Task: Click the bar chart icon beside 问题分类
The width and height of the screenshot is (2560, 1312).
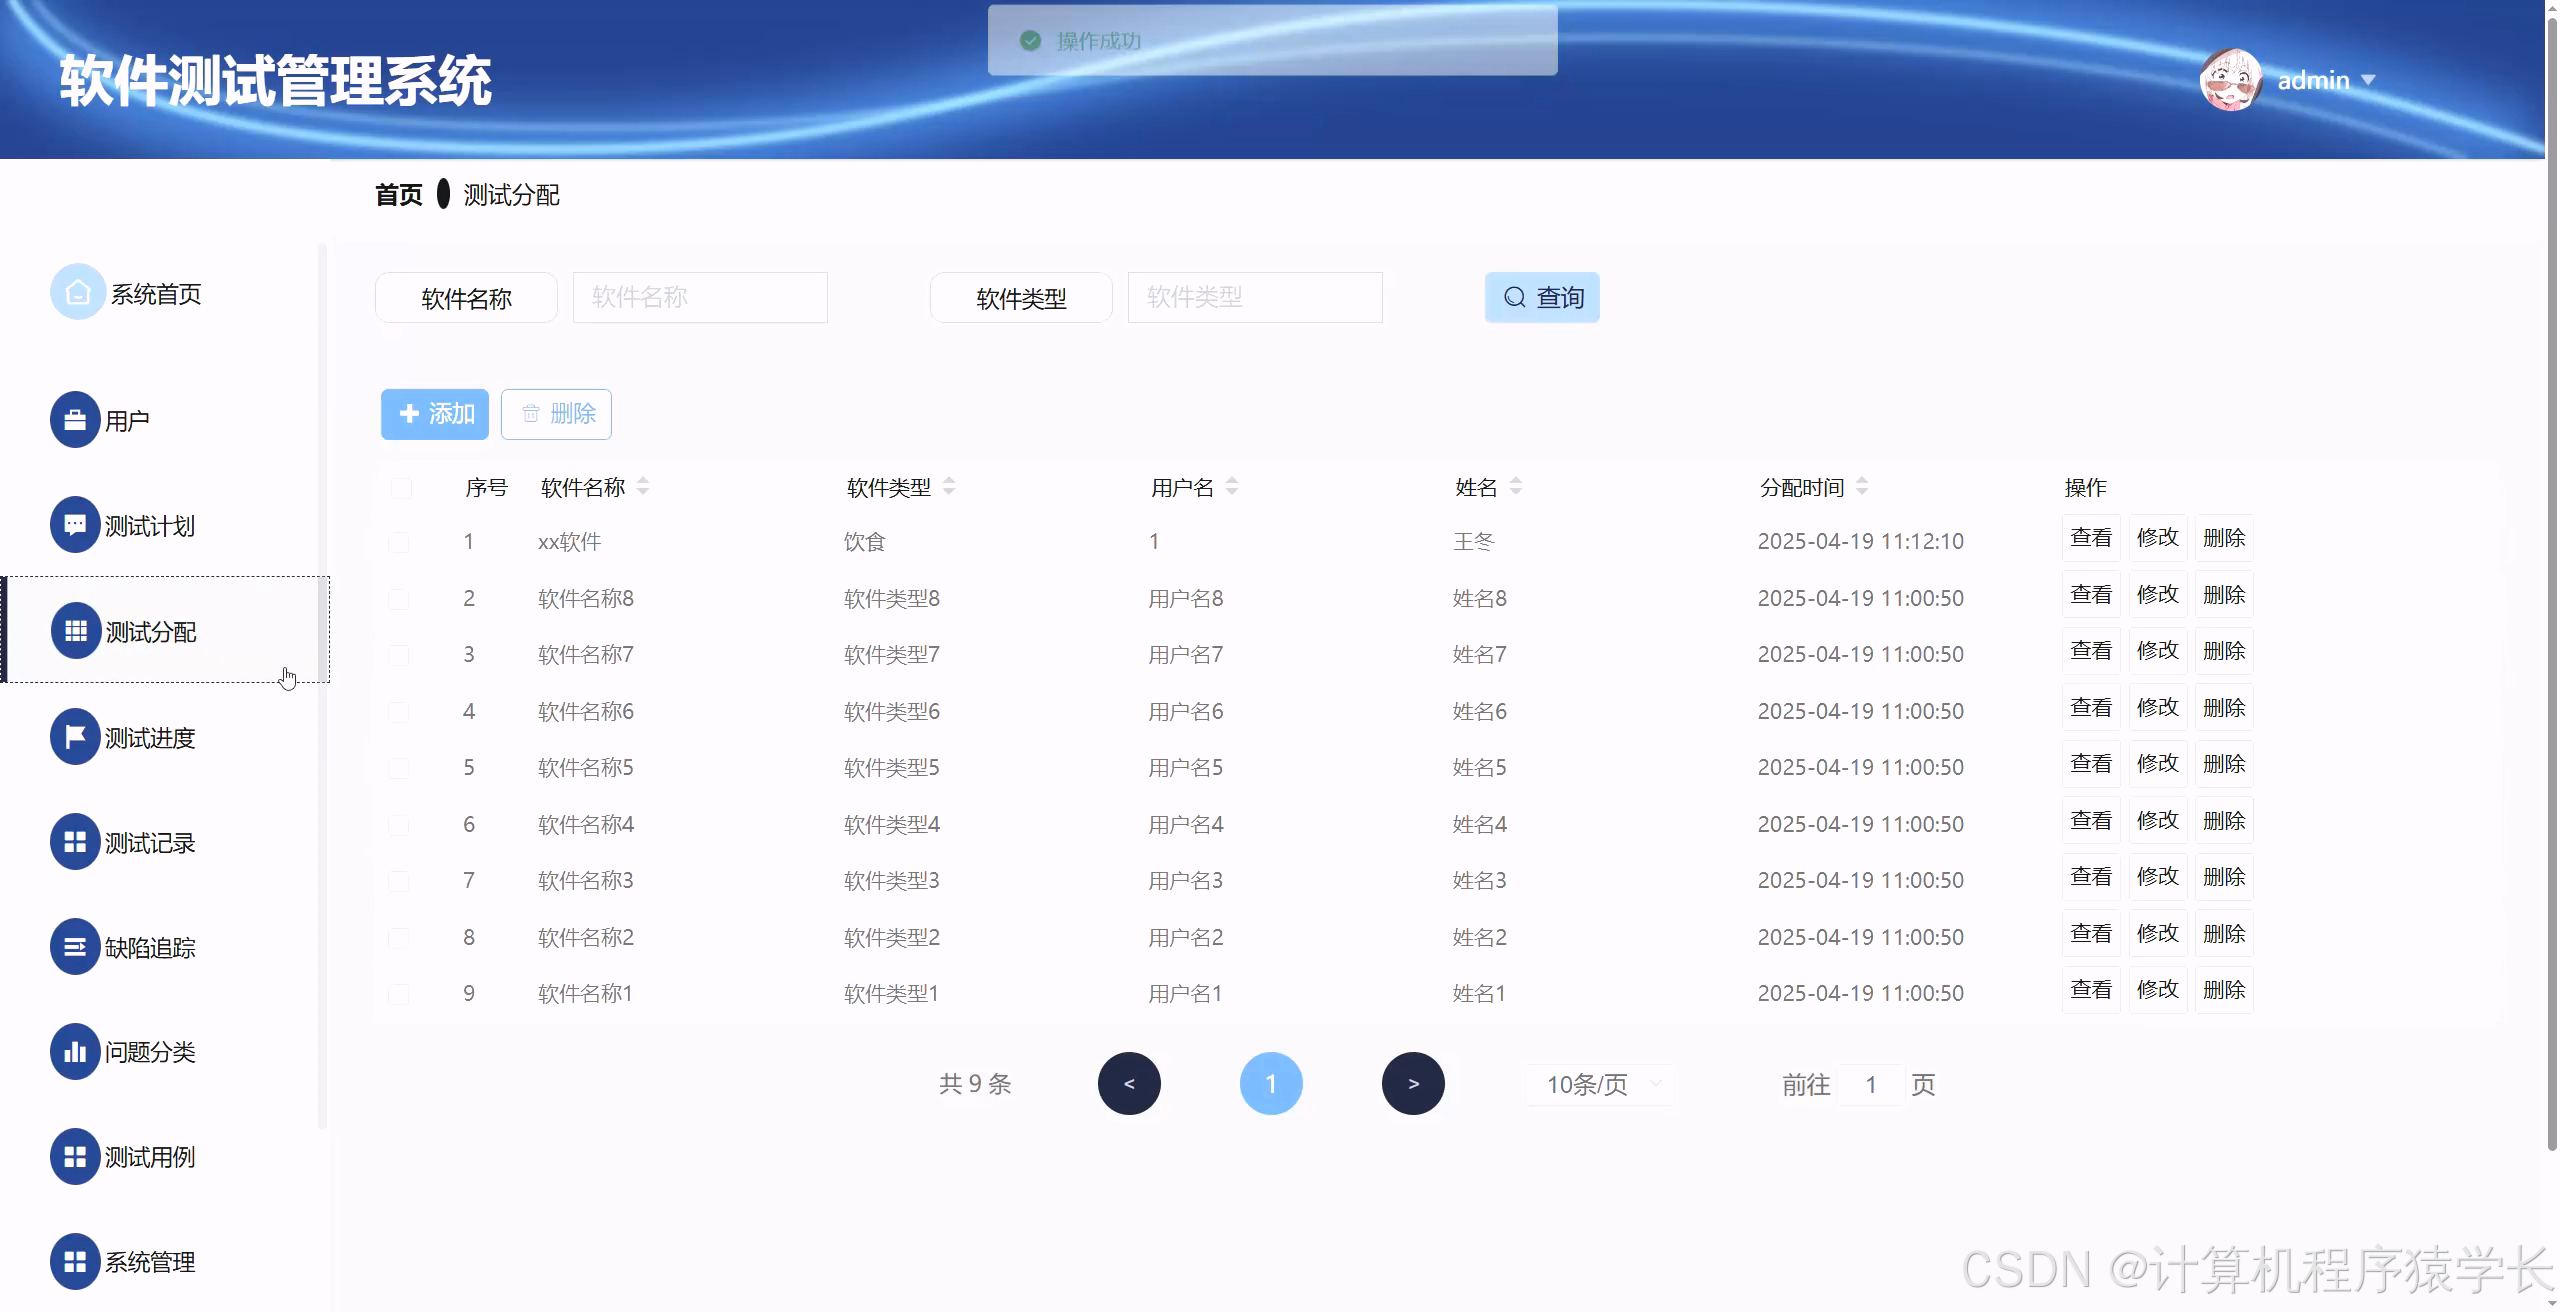Action: pos(75,1052)
